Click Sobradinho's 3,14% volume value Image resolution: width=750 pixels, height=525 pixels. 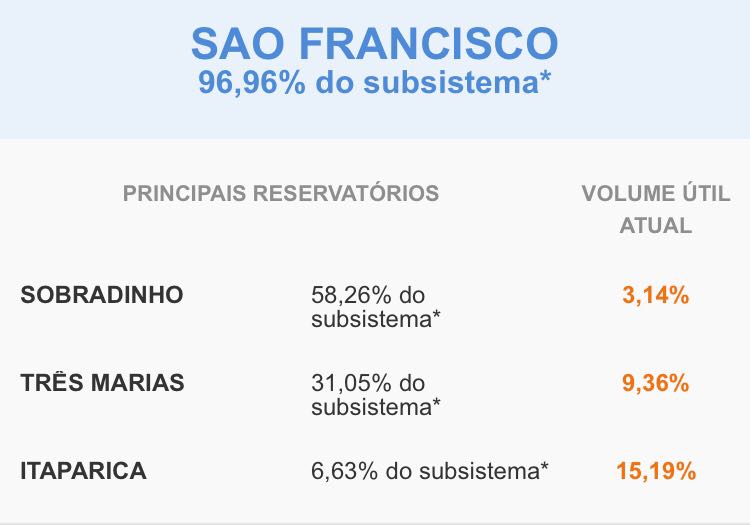tap(656, 295)
